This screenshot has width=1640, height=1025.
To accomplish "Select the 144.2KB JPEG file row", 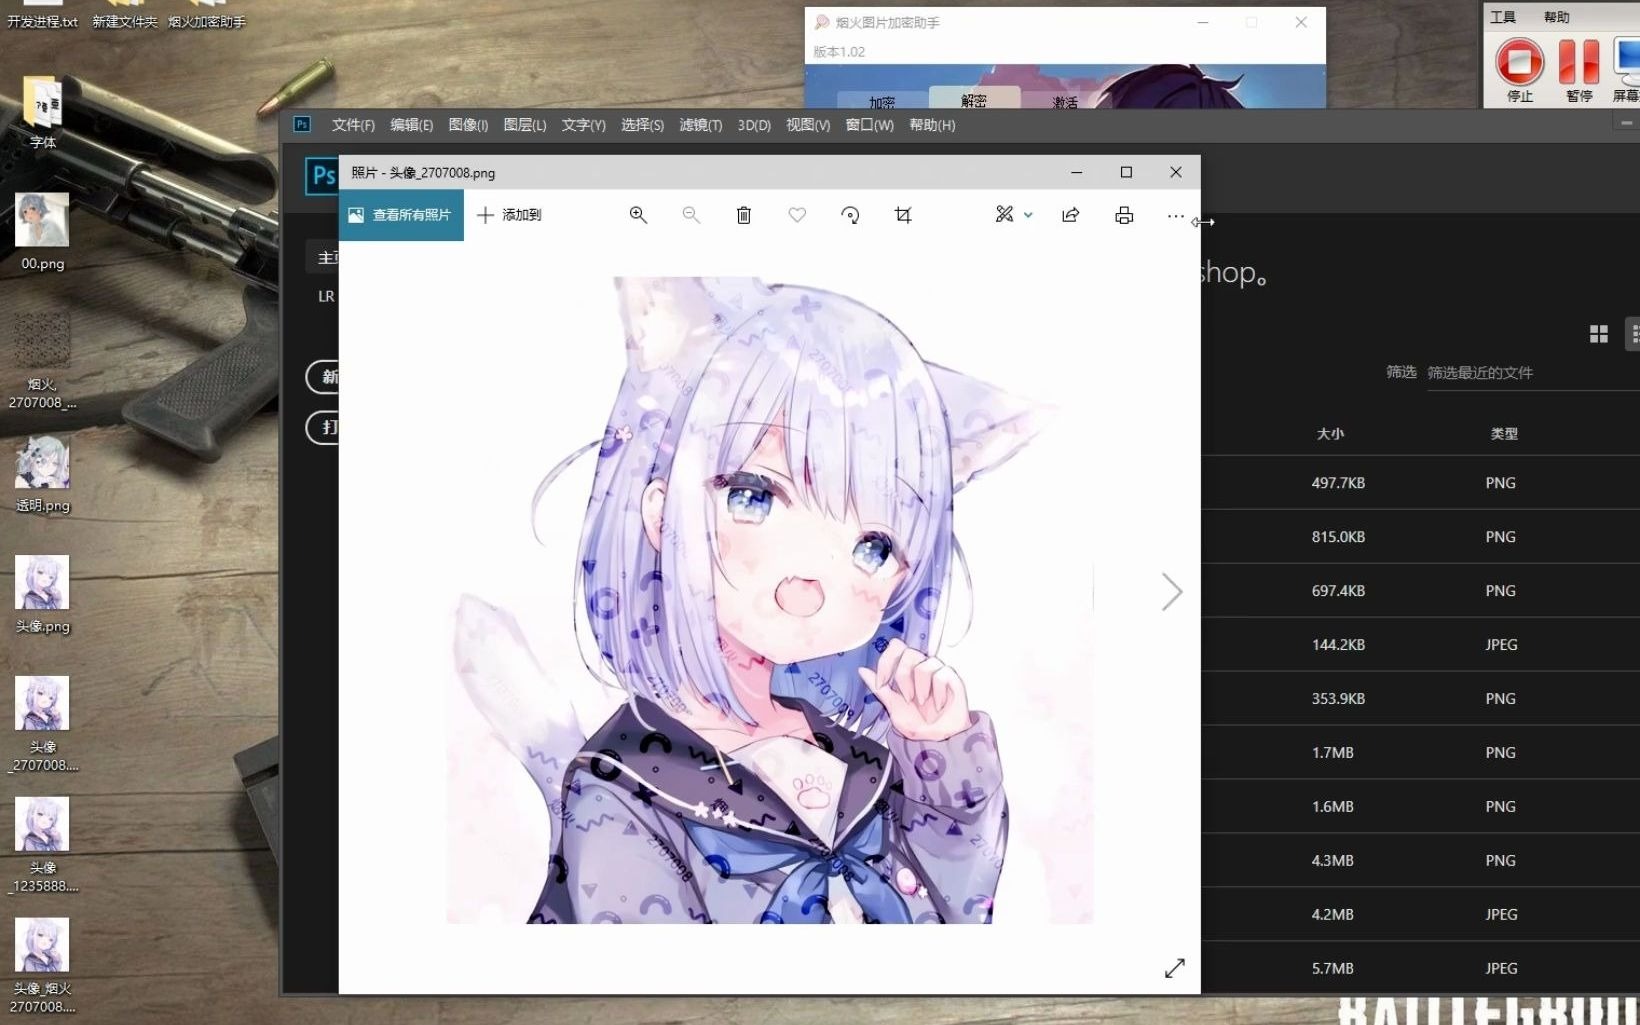I will click(1420, 645).
